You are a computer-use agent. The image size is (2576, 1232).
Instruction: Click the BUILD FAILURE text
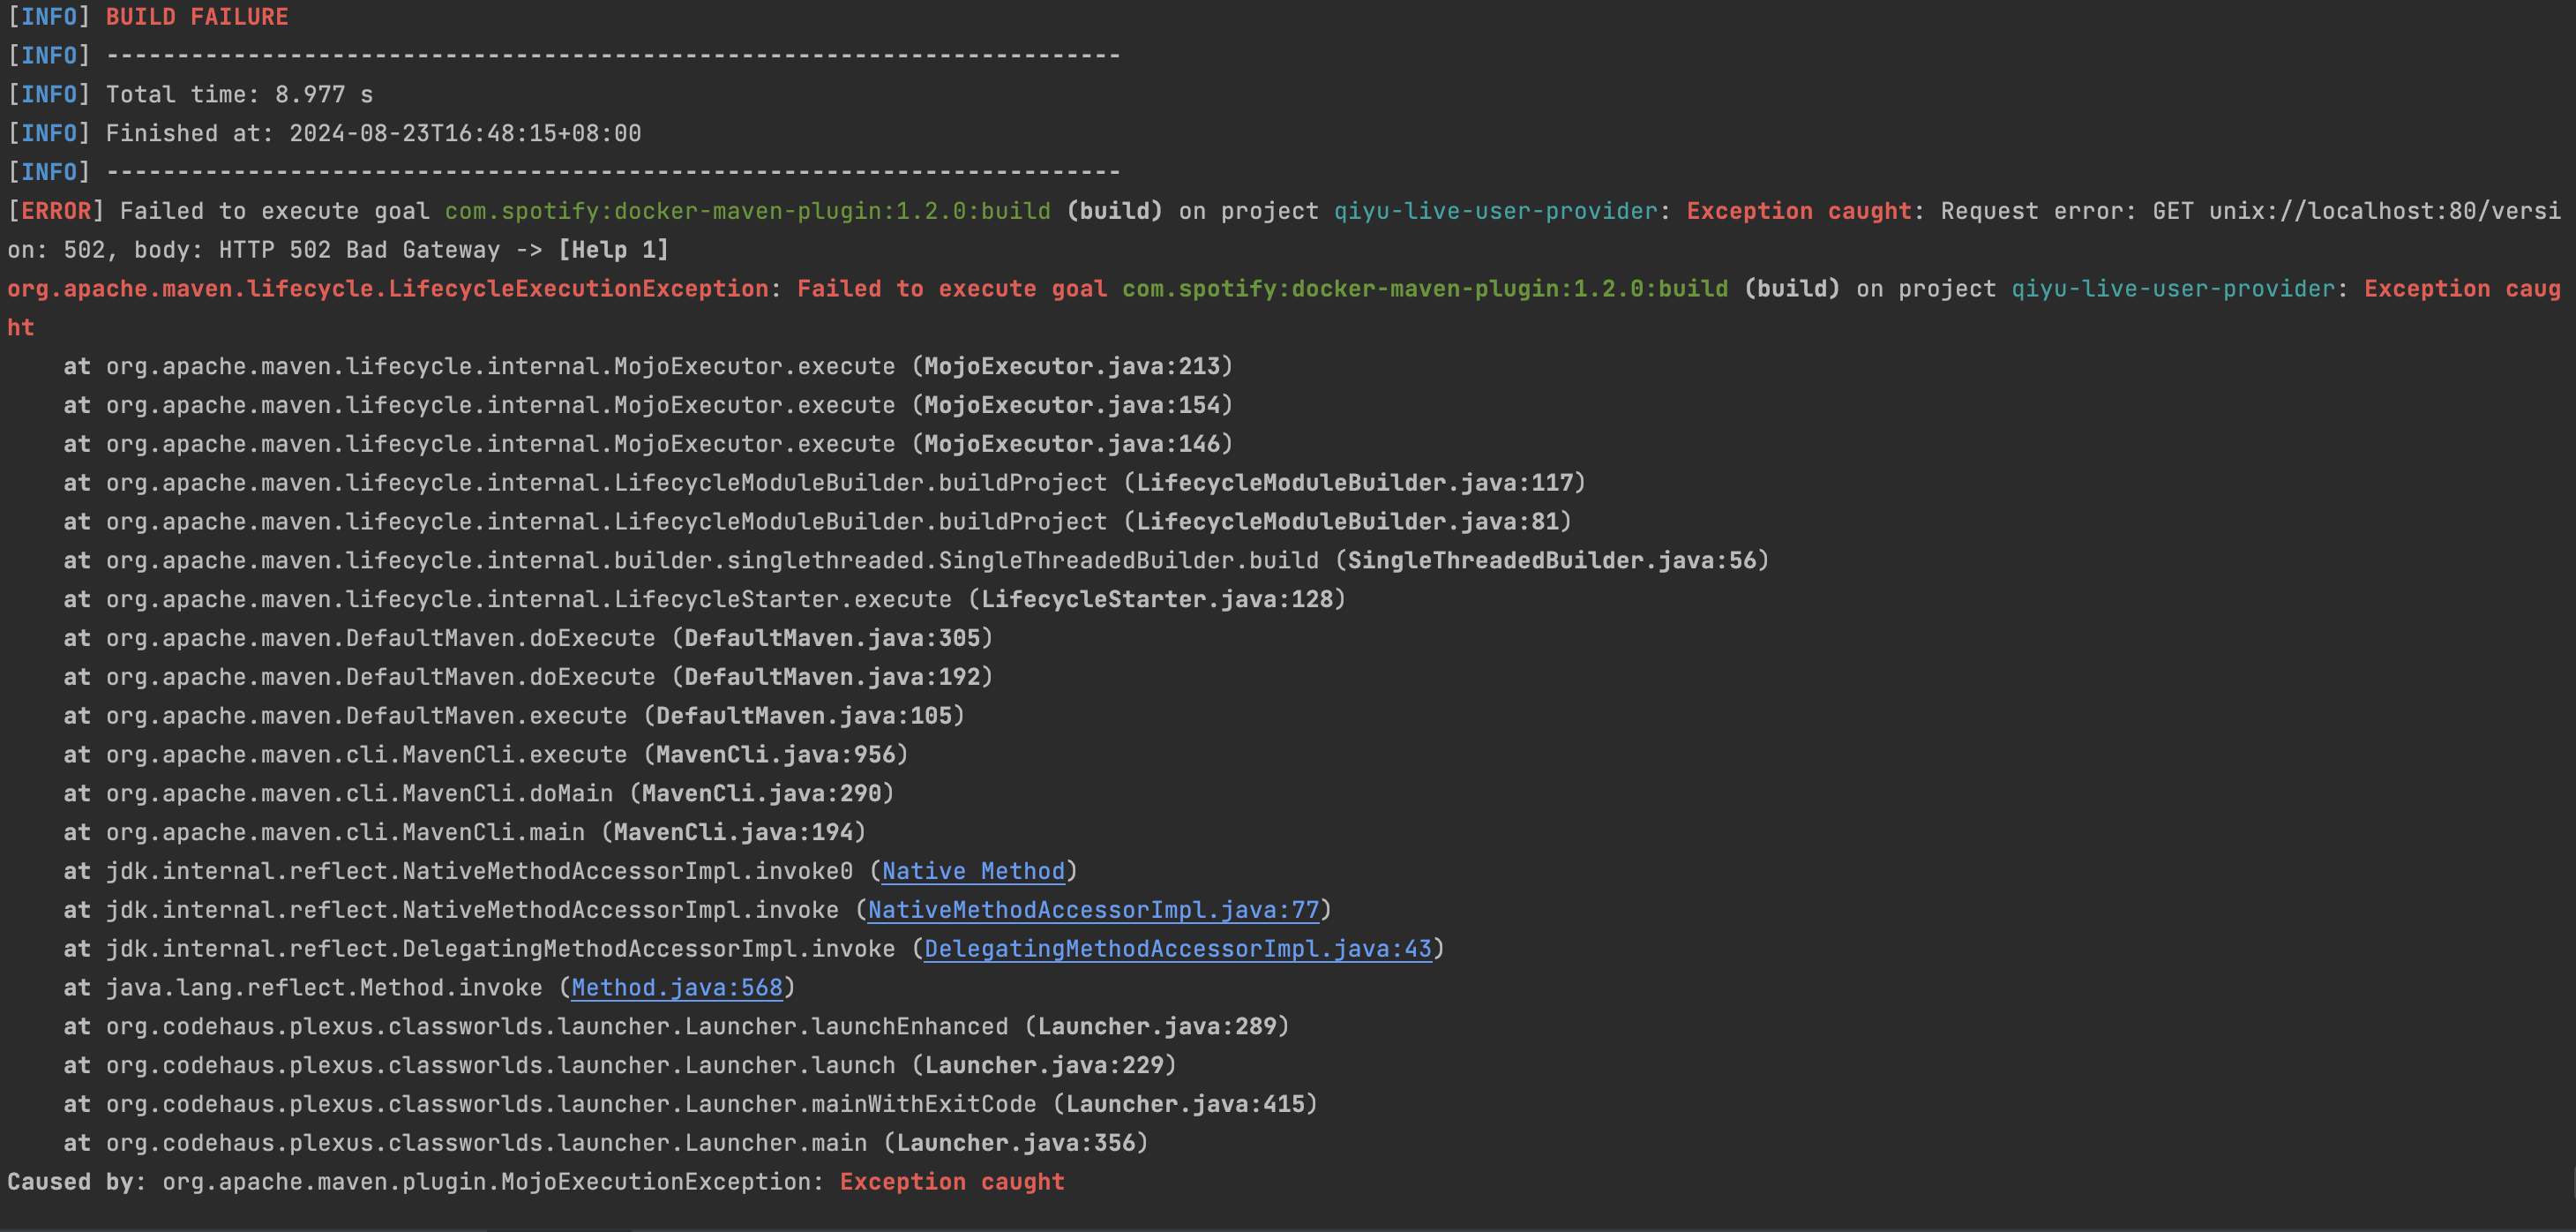pyautogui.click(x=197, y=17)
